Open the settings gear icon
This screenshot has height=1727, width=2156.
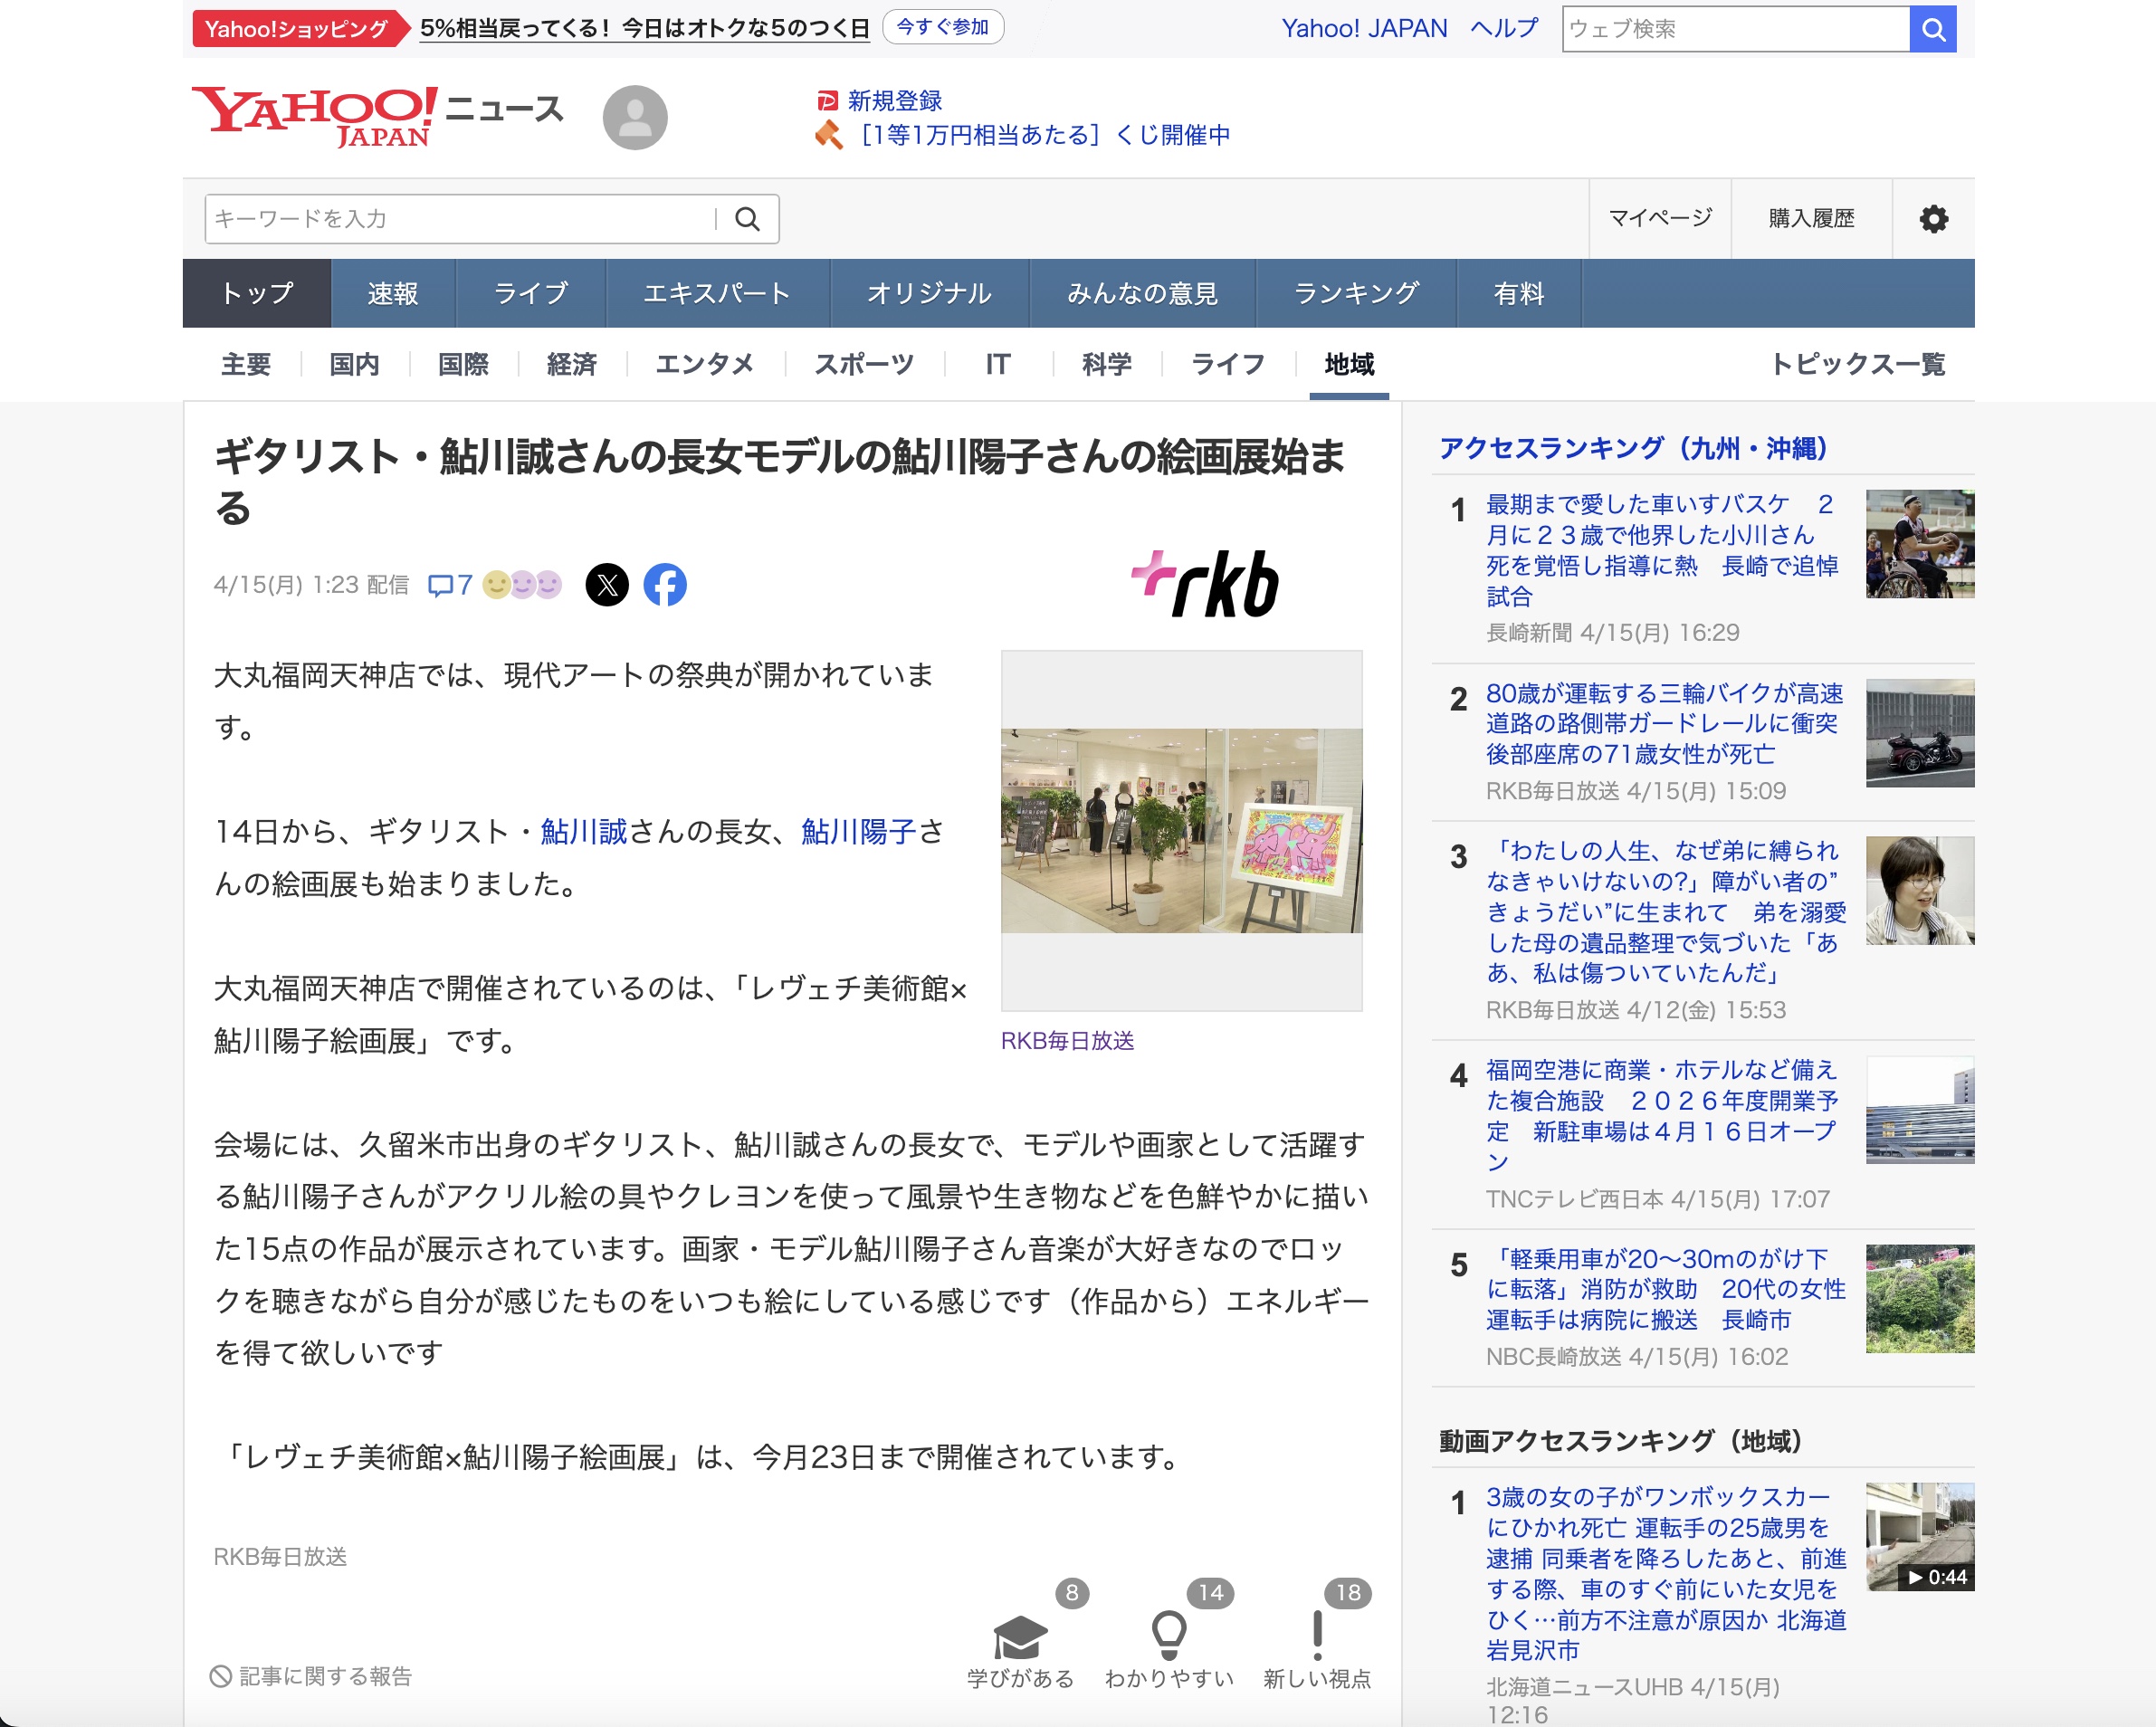point(1932,219)
